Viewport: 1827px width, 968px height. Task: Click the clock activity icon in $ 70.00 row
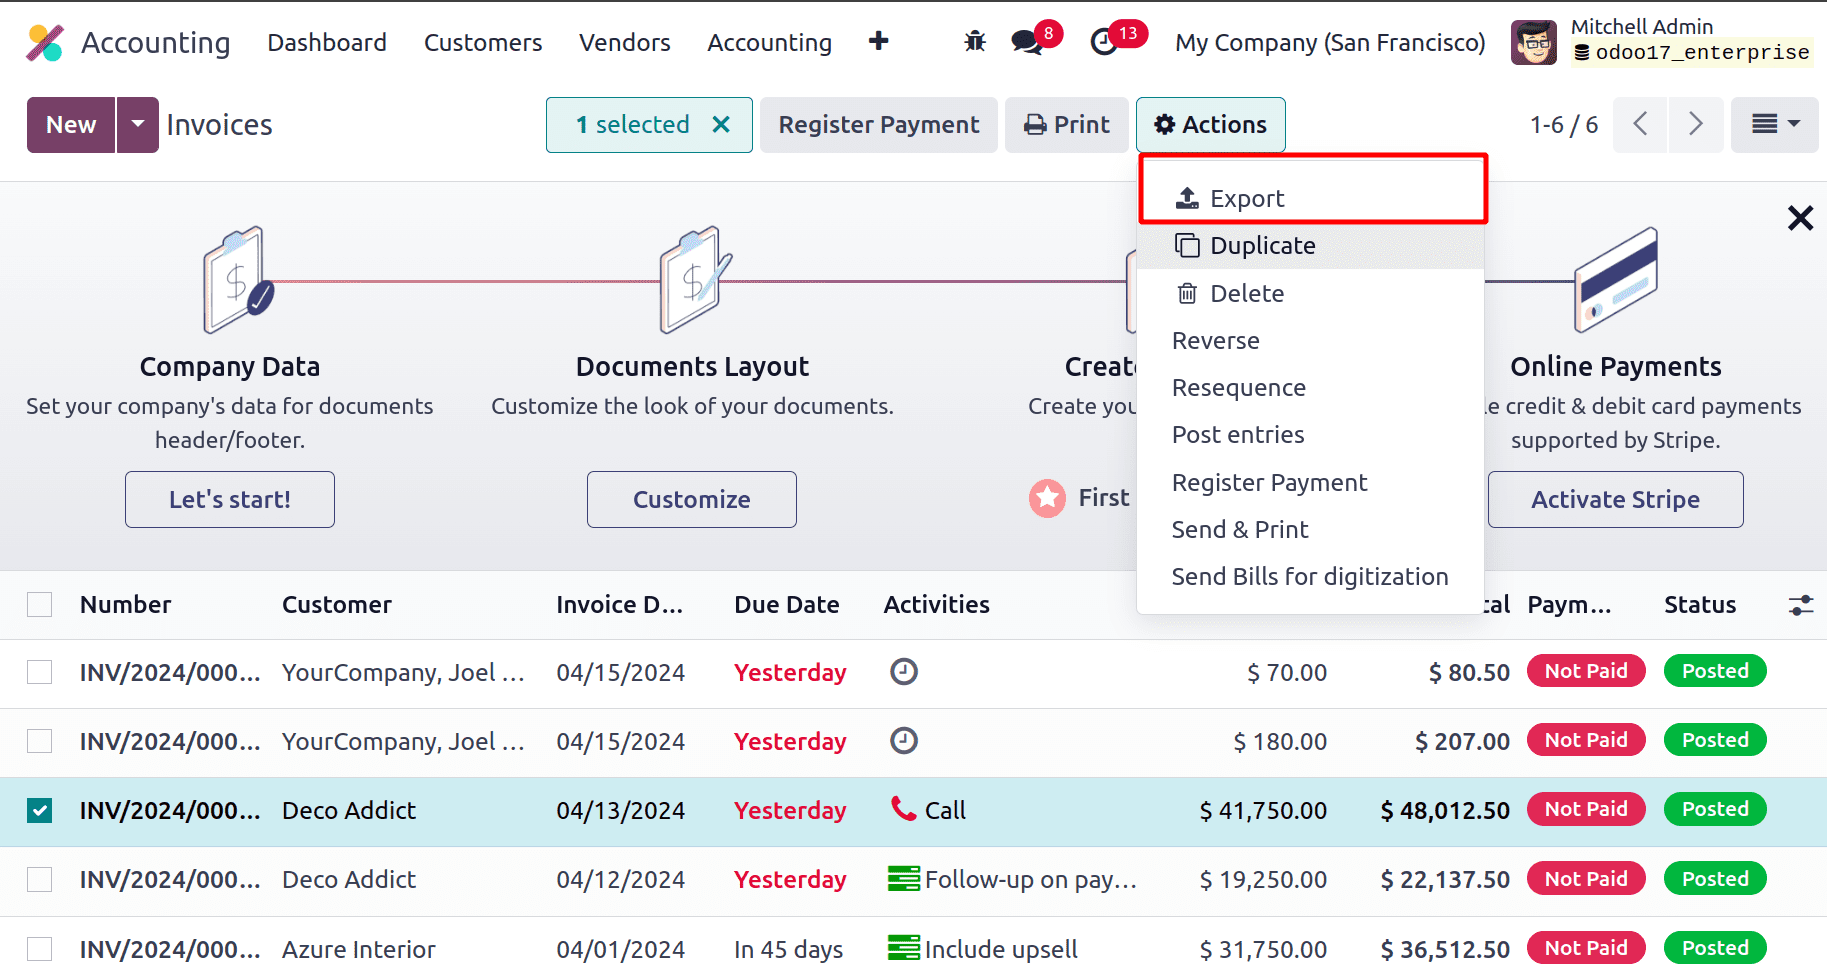tap(904, 671)
